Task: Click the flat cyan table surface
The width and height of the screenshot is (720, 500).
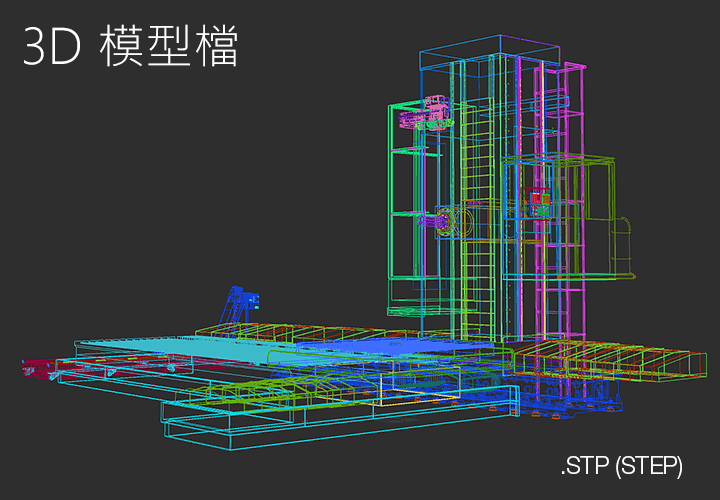Action: tap(170, 349)
